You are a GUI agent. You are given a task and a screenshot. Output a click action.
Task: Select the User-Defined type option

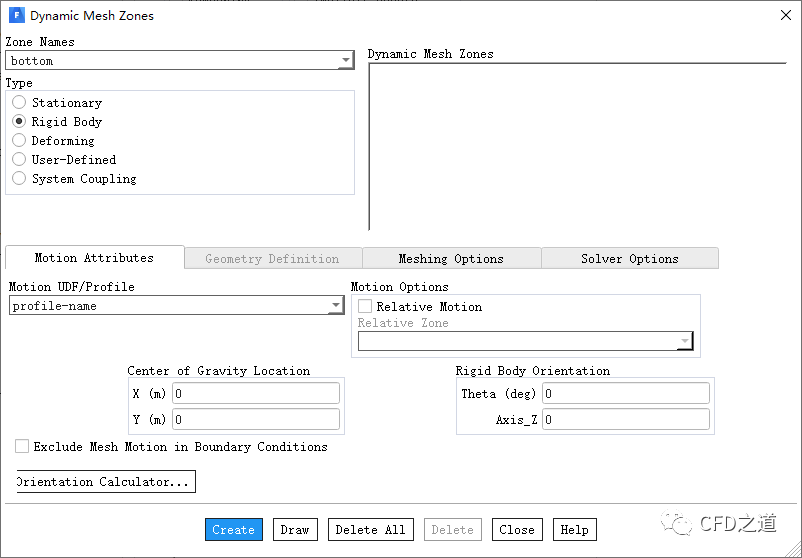(19, 160)
